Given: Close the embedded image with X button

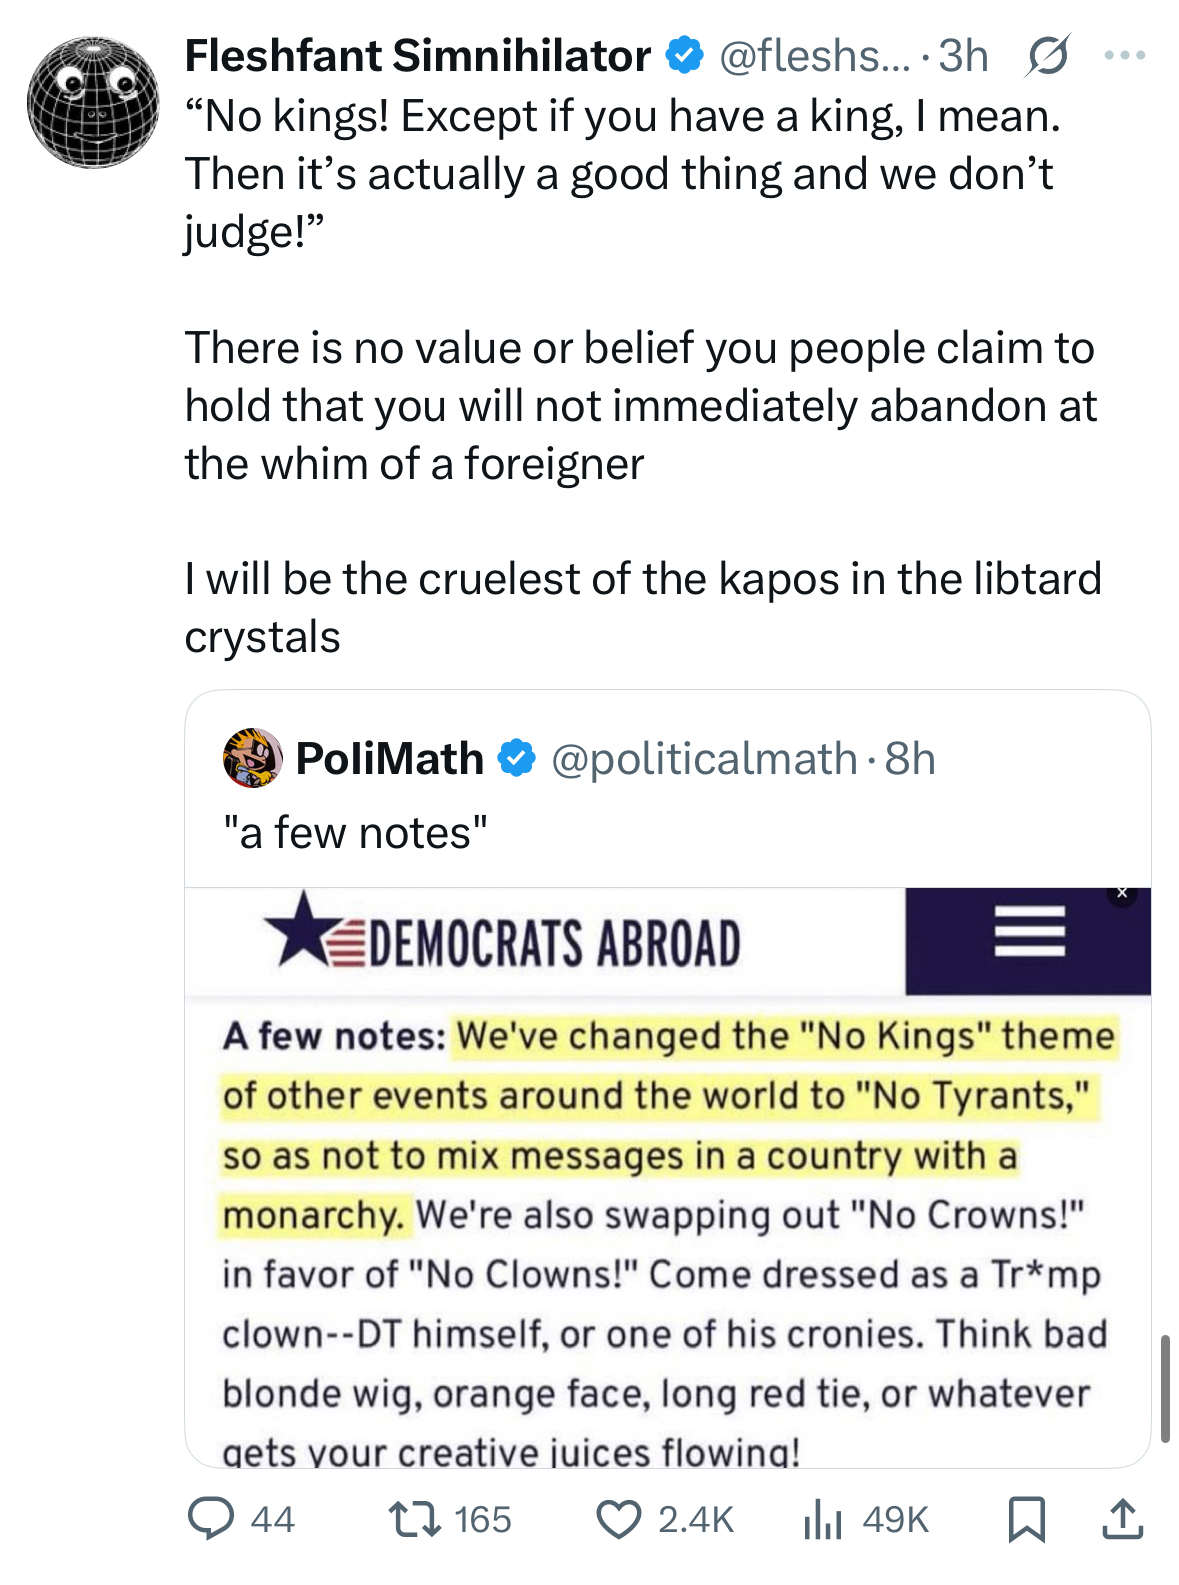Looking at the screenshot, I should coord(1122,894).
